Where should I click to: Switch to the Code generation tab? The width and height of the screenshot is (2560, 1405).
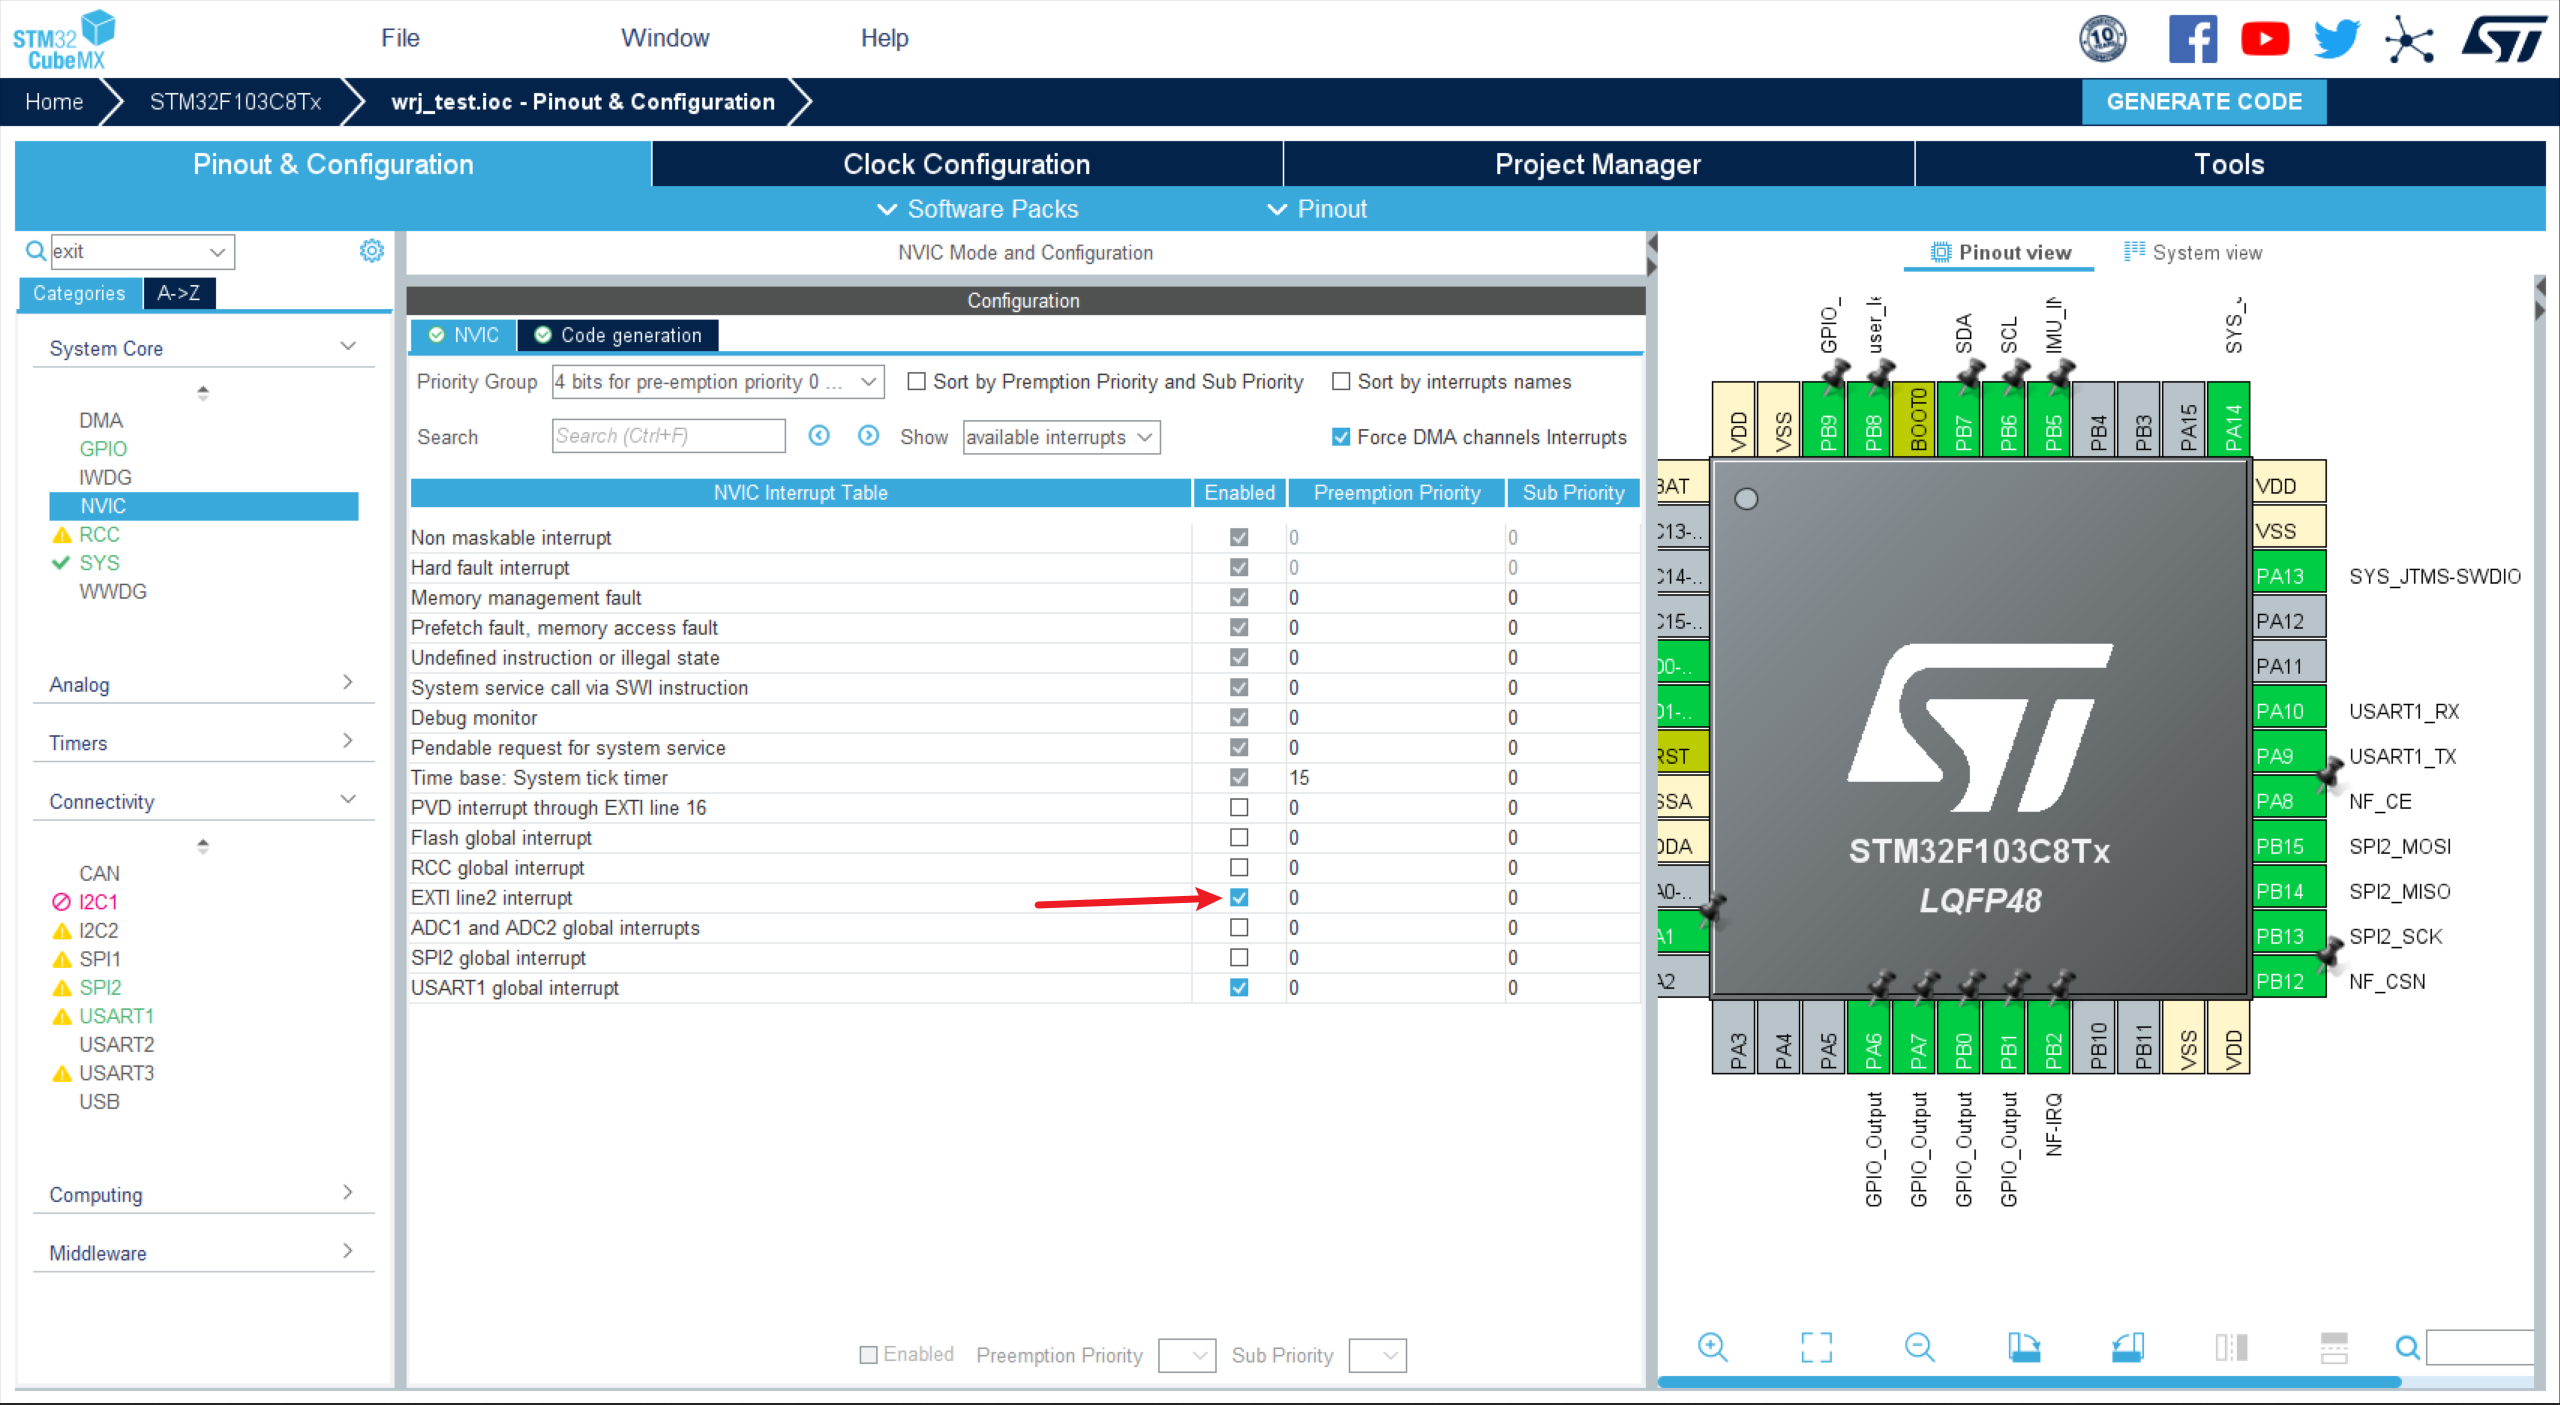click(x=618, y=335)
